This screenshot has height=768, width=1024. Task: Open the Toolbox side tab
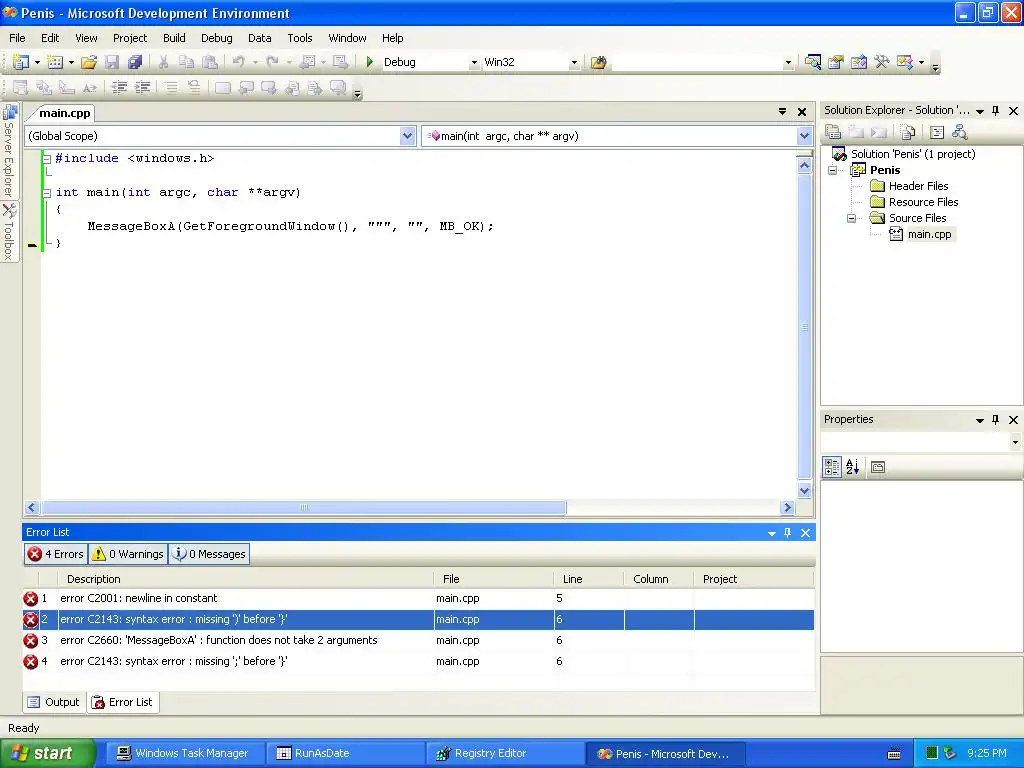click(x=9, y=232)
